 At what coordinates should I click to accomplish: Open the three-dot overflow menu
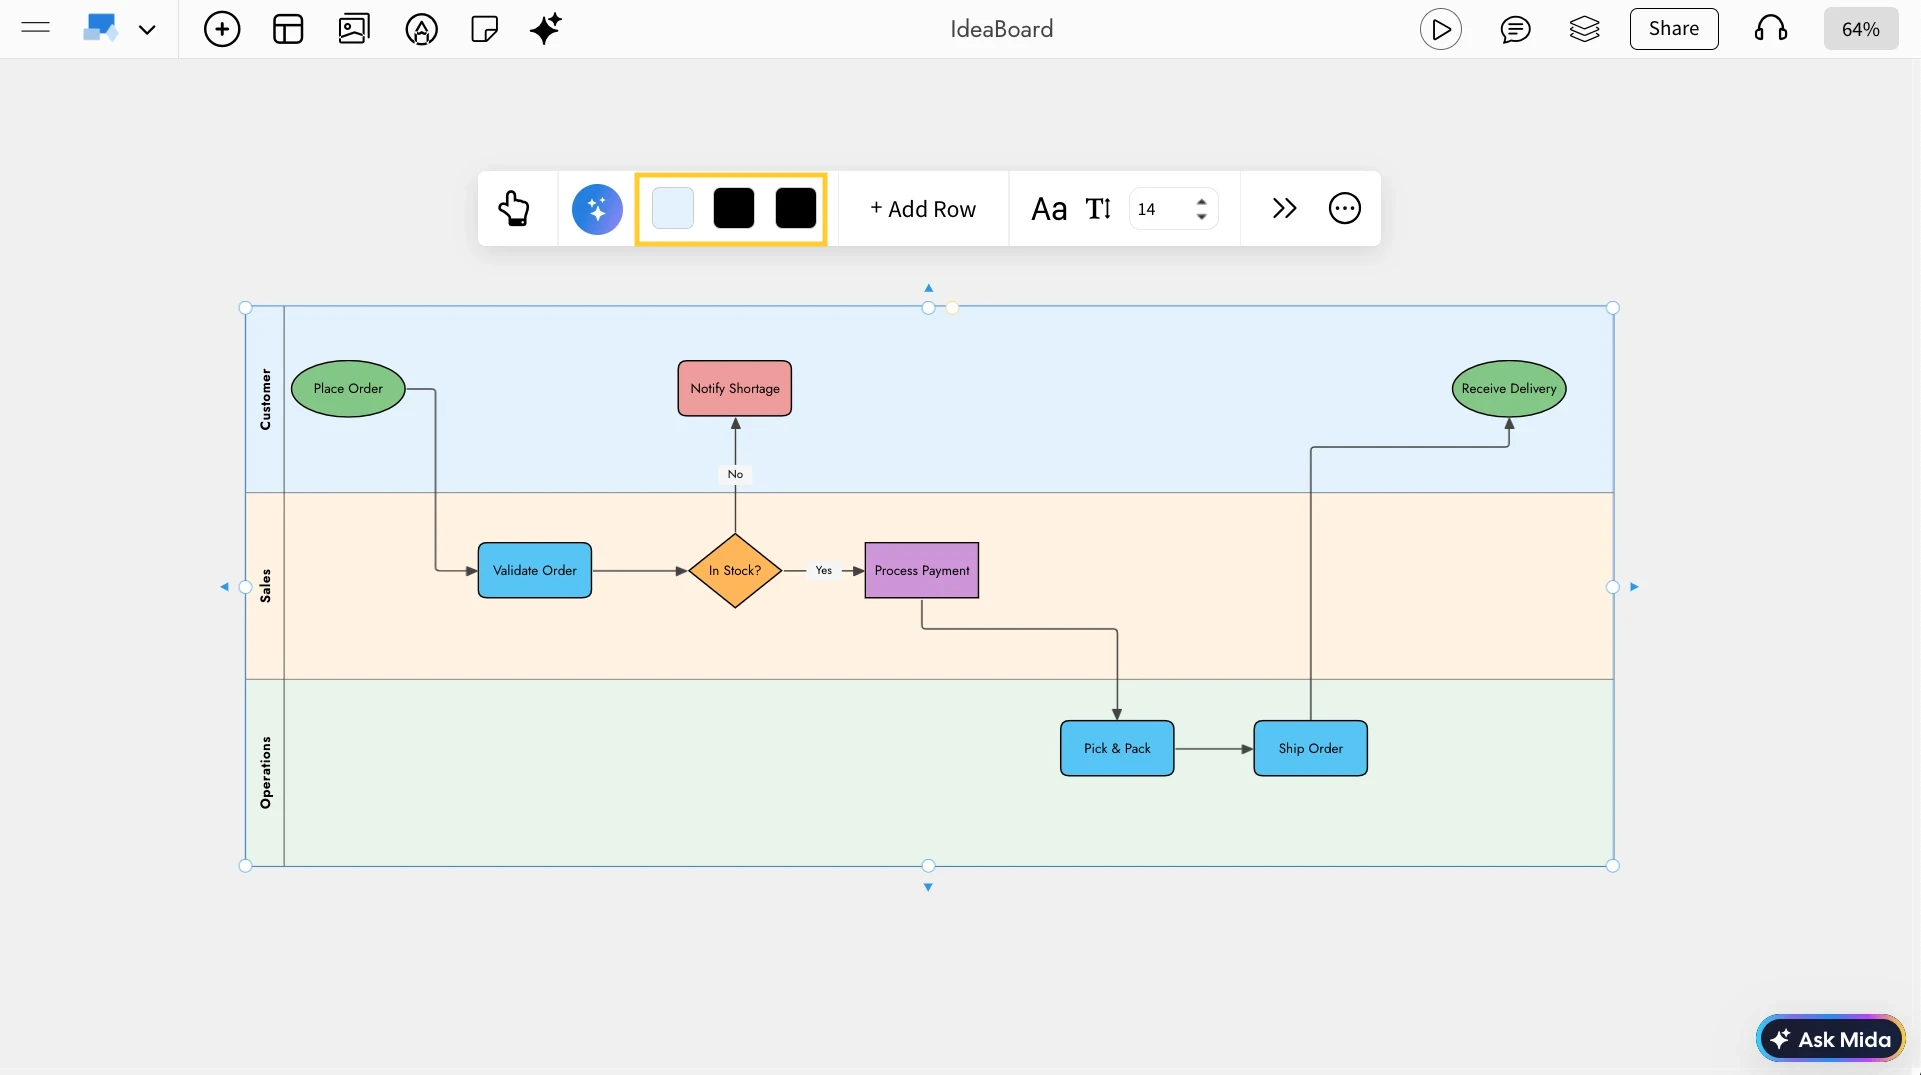(x=1345, y=208)
